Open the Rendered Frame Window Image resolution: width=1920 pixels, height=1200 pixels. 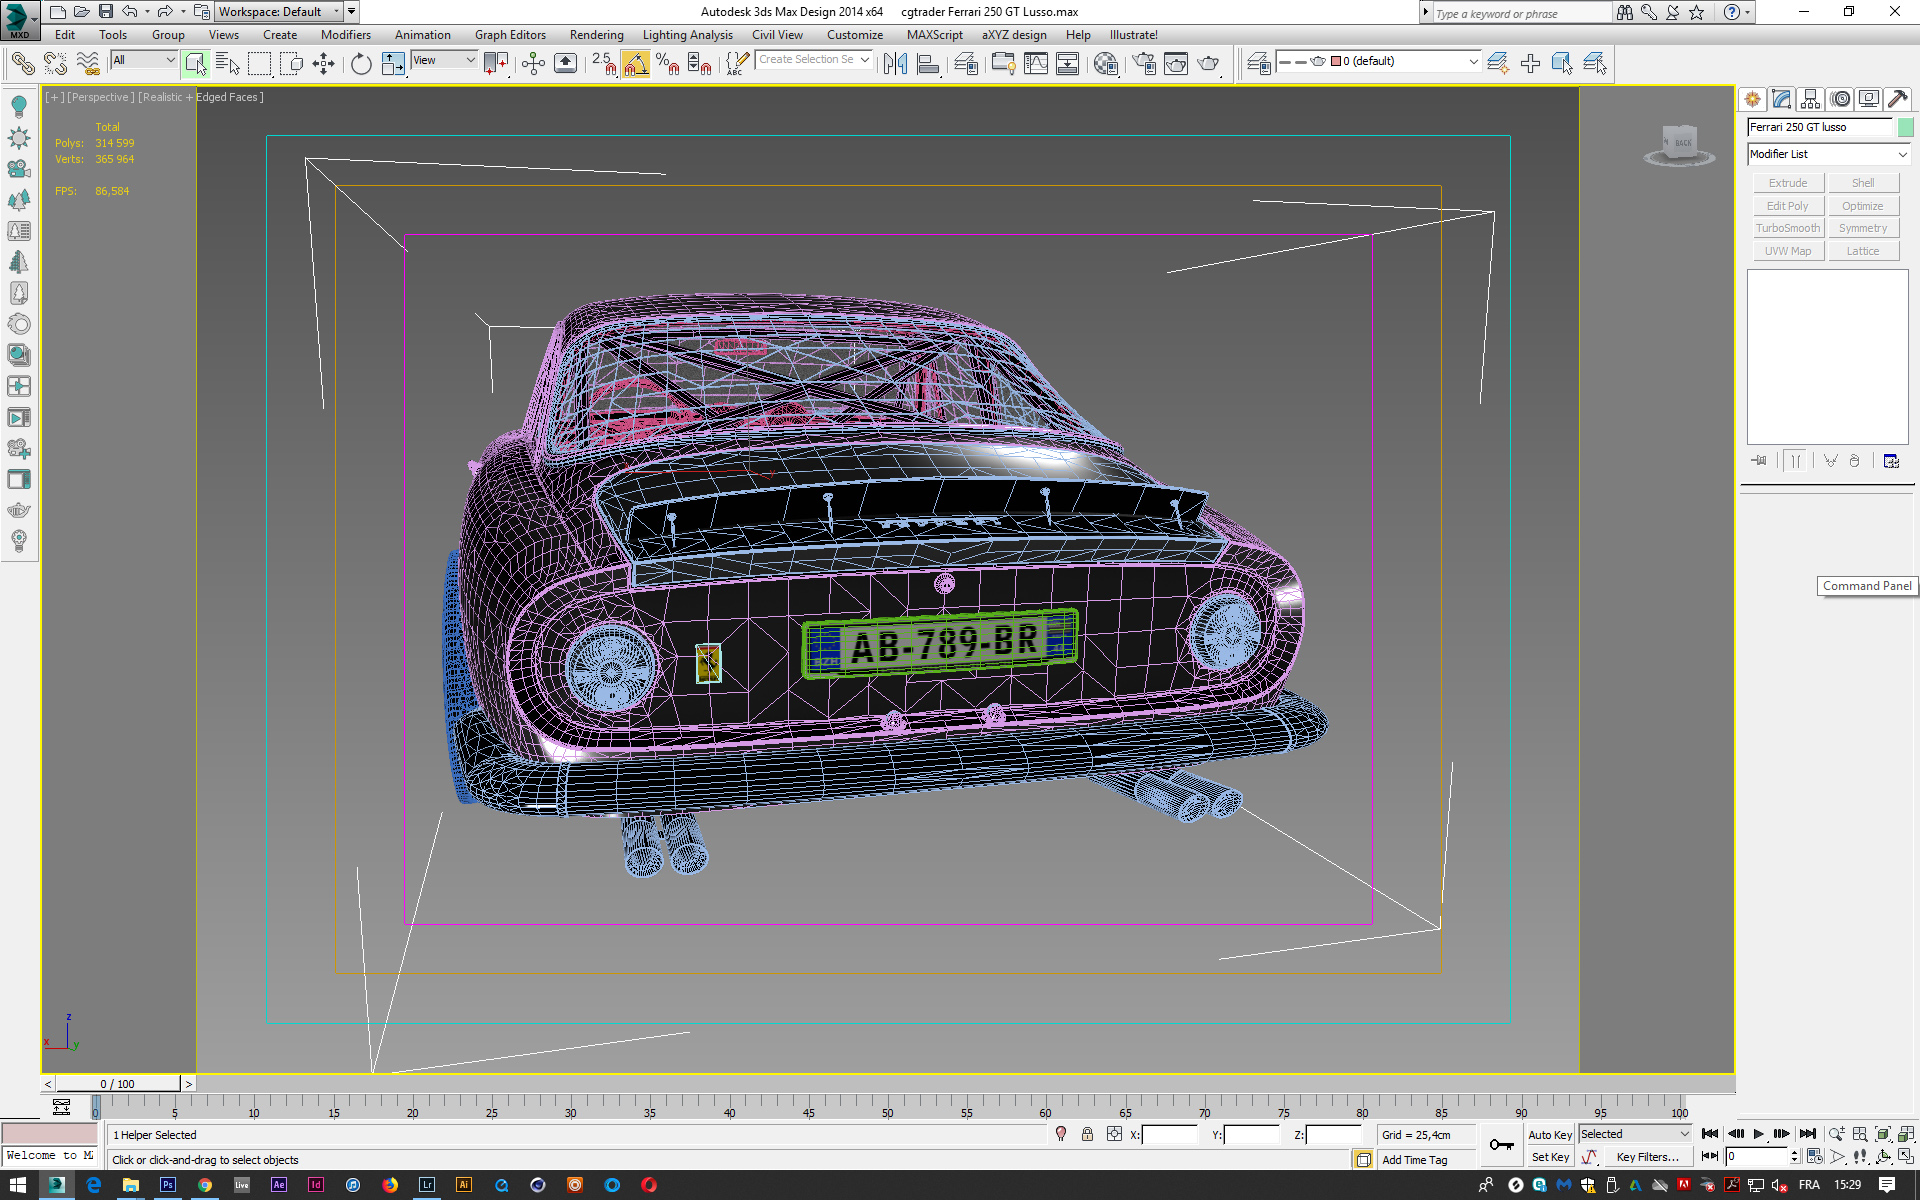tap(1176, 64)
